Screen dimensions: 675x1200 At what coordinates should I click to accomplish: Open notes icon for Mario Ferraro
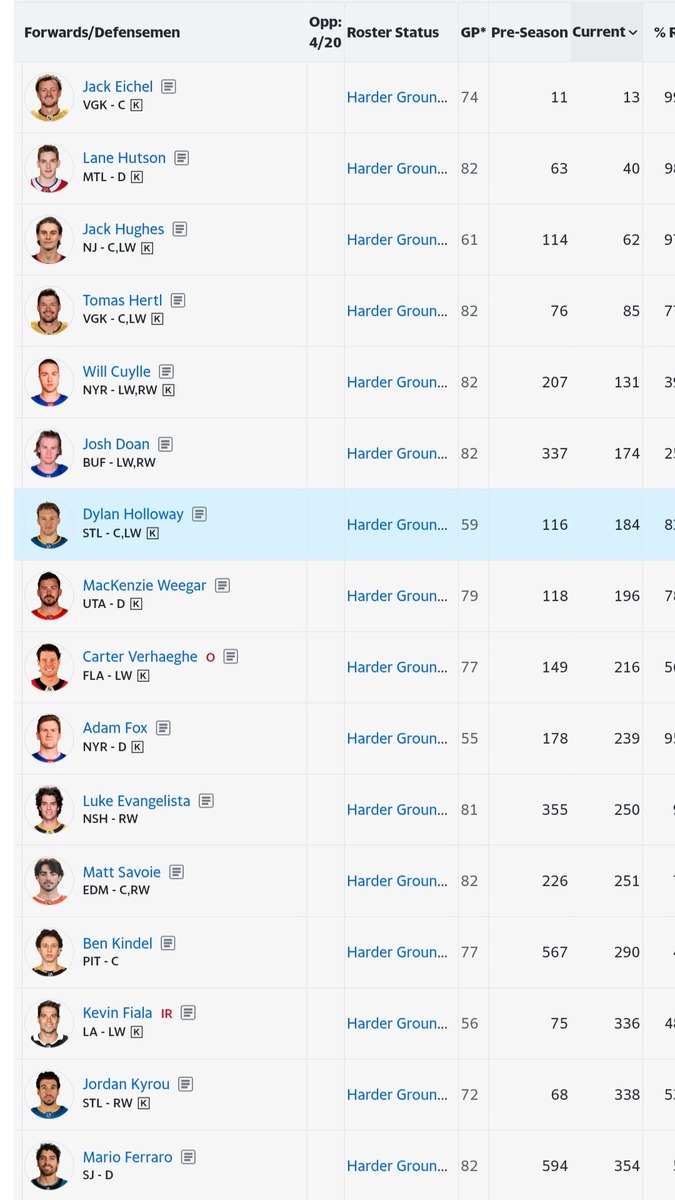tap(188, 1157)
